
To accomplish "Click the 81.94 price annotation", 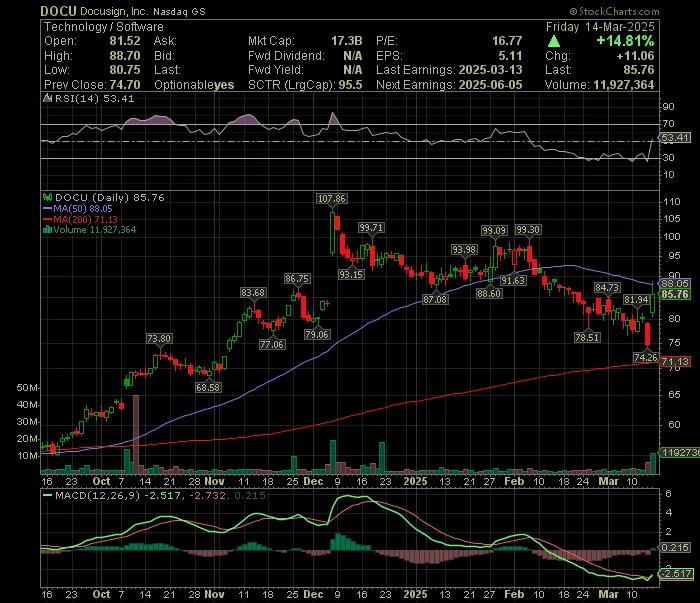I will tap(636, 300).
